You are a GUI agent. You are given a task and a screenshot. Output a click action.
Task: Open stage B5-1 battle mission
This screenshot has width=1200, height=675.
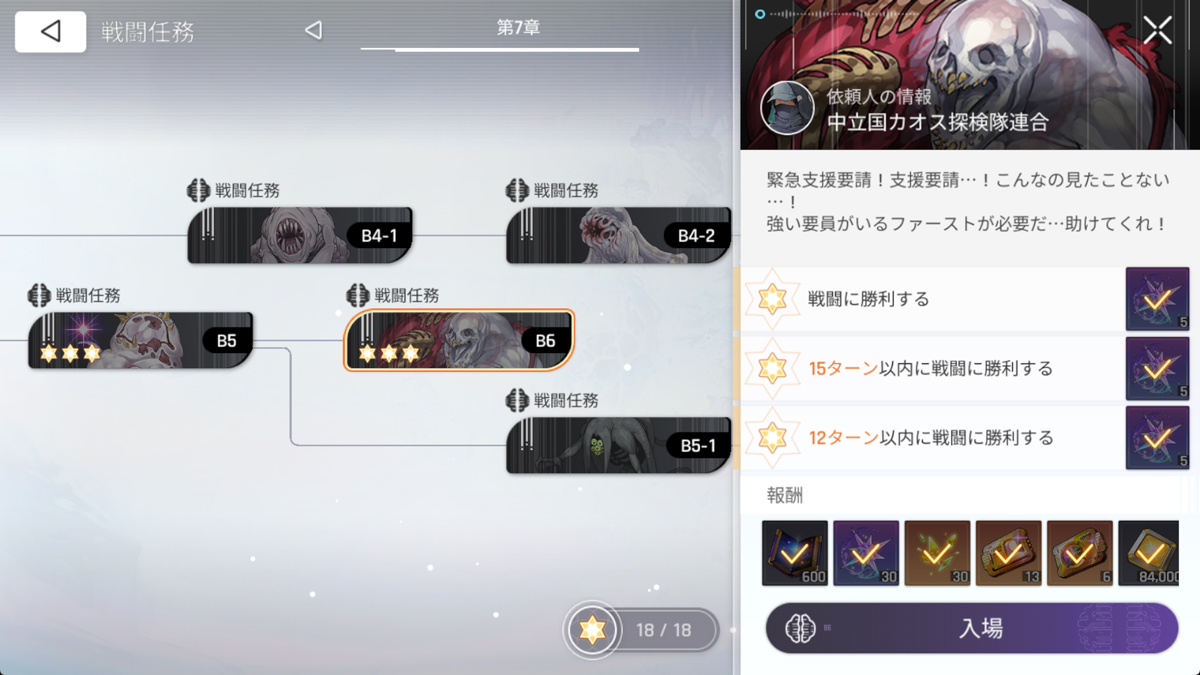pos(618,445)
